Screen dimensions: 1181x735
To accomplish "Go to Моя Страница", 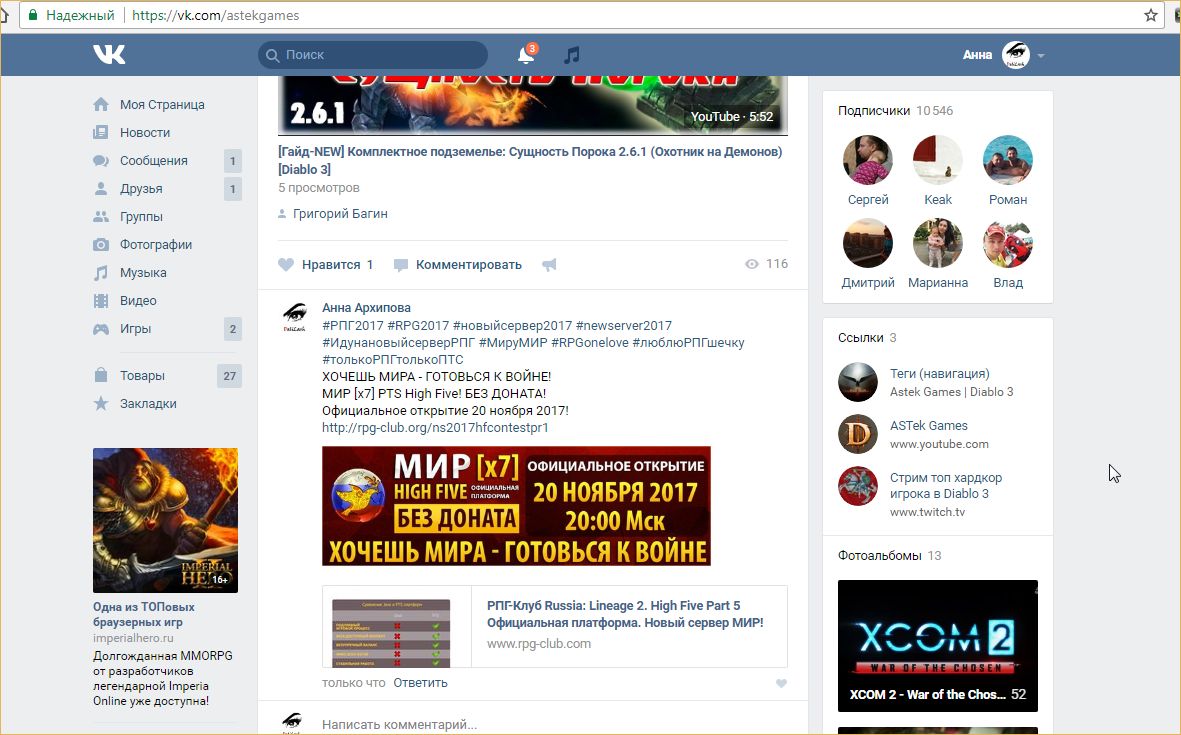I will click(x=162, y=105).
